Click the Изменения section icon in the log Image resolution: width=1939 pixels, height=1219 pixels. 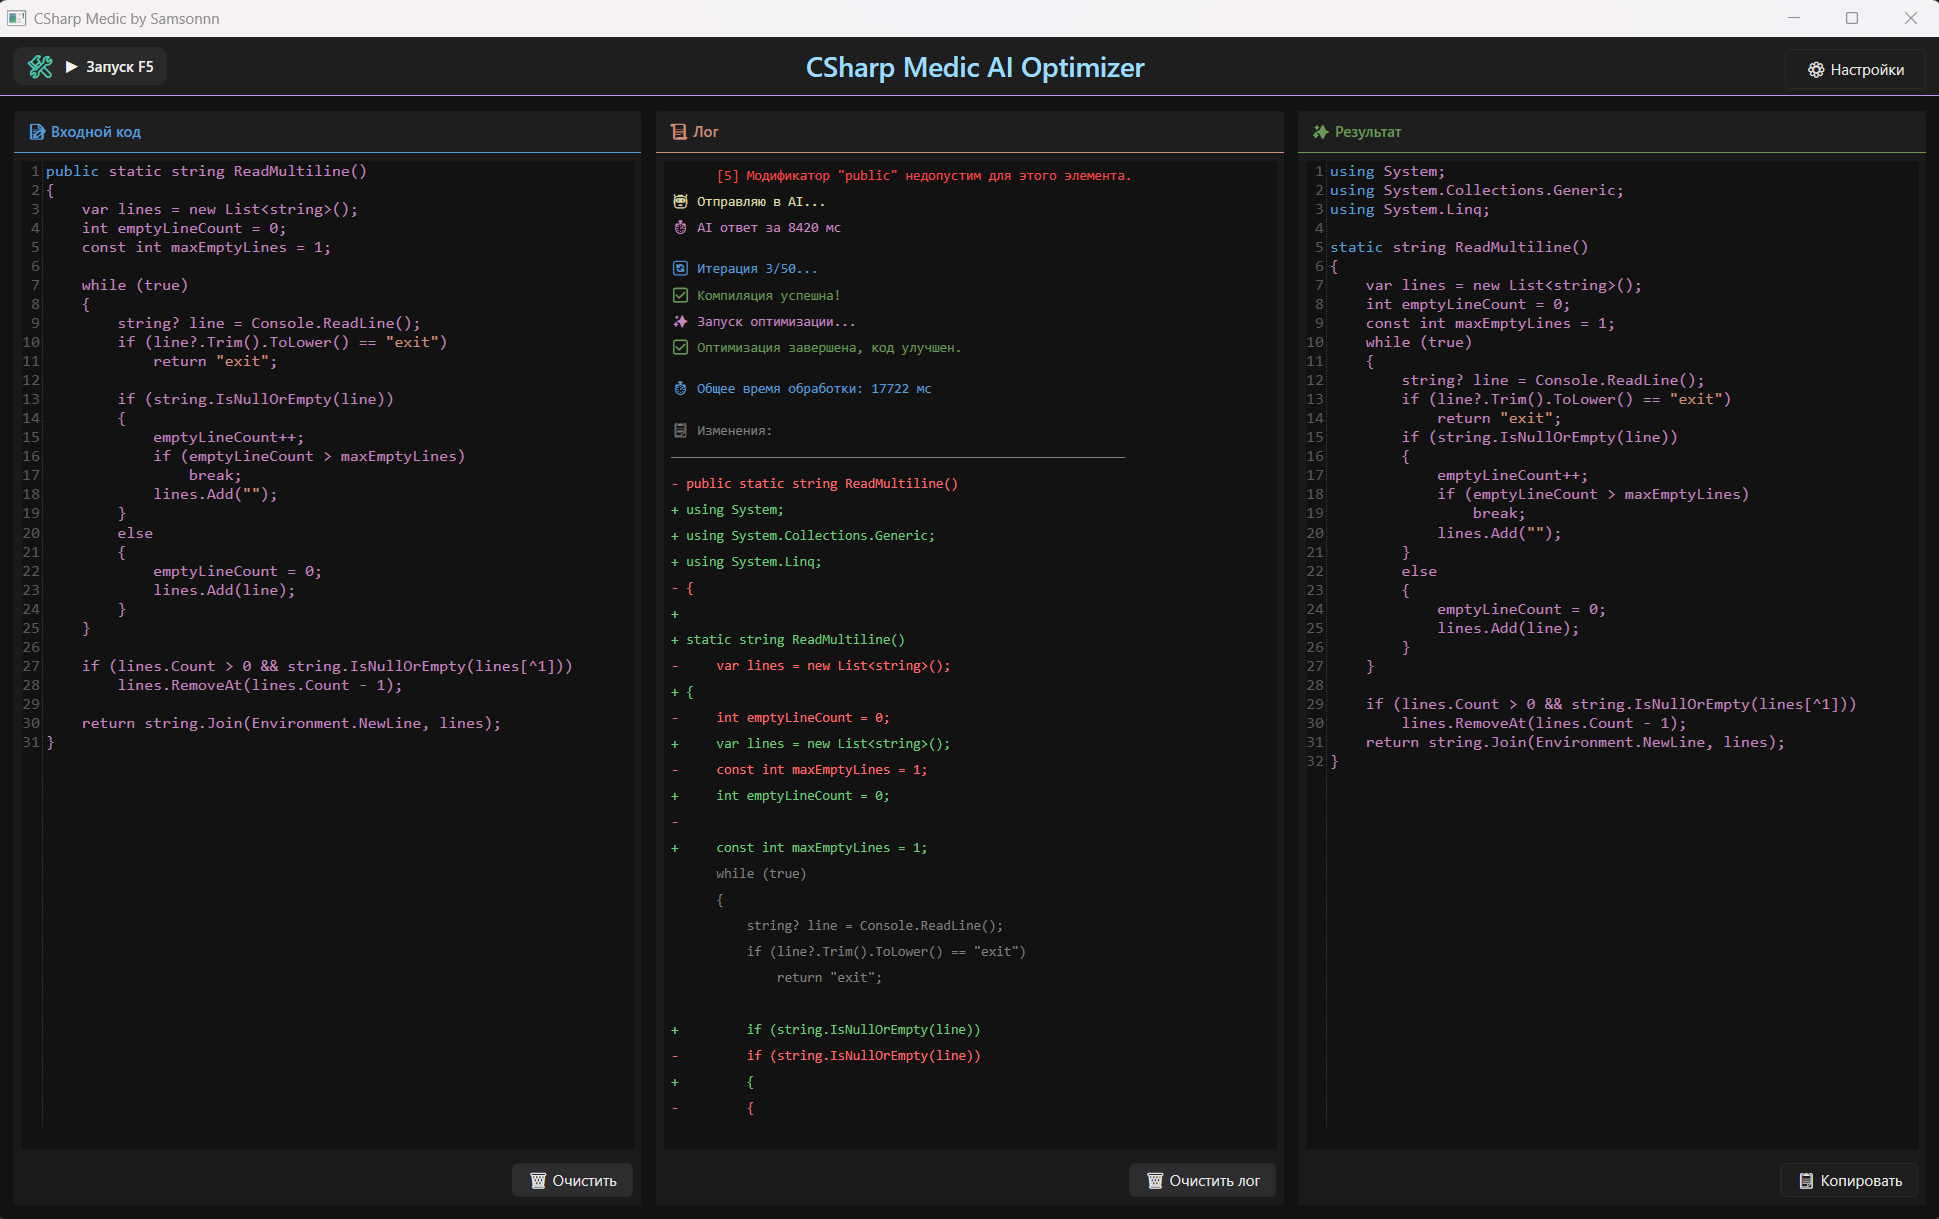point(680,430)
